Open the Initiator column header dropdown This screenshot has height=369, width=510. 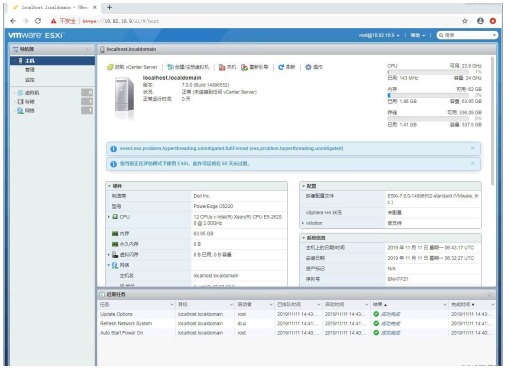[x=271, y=304]
